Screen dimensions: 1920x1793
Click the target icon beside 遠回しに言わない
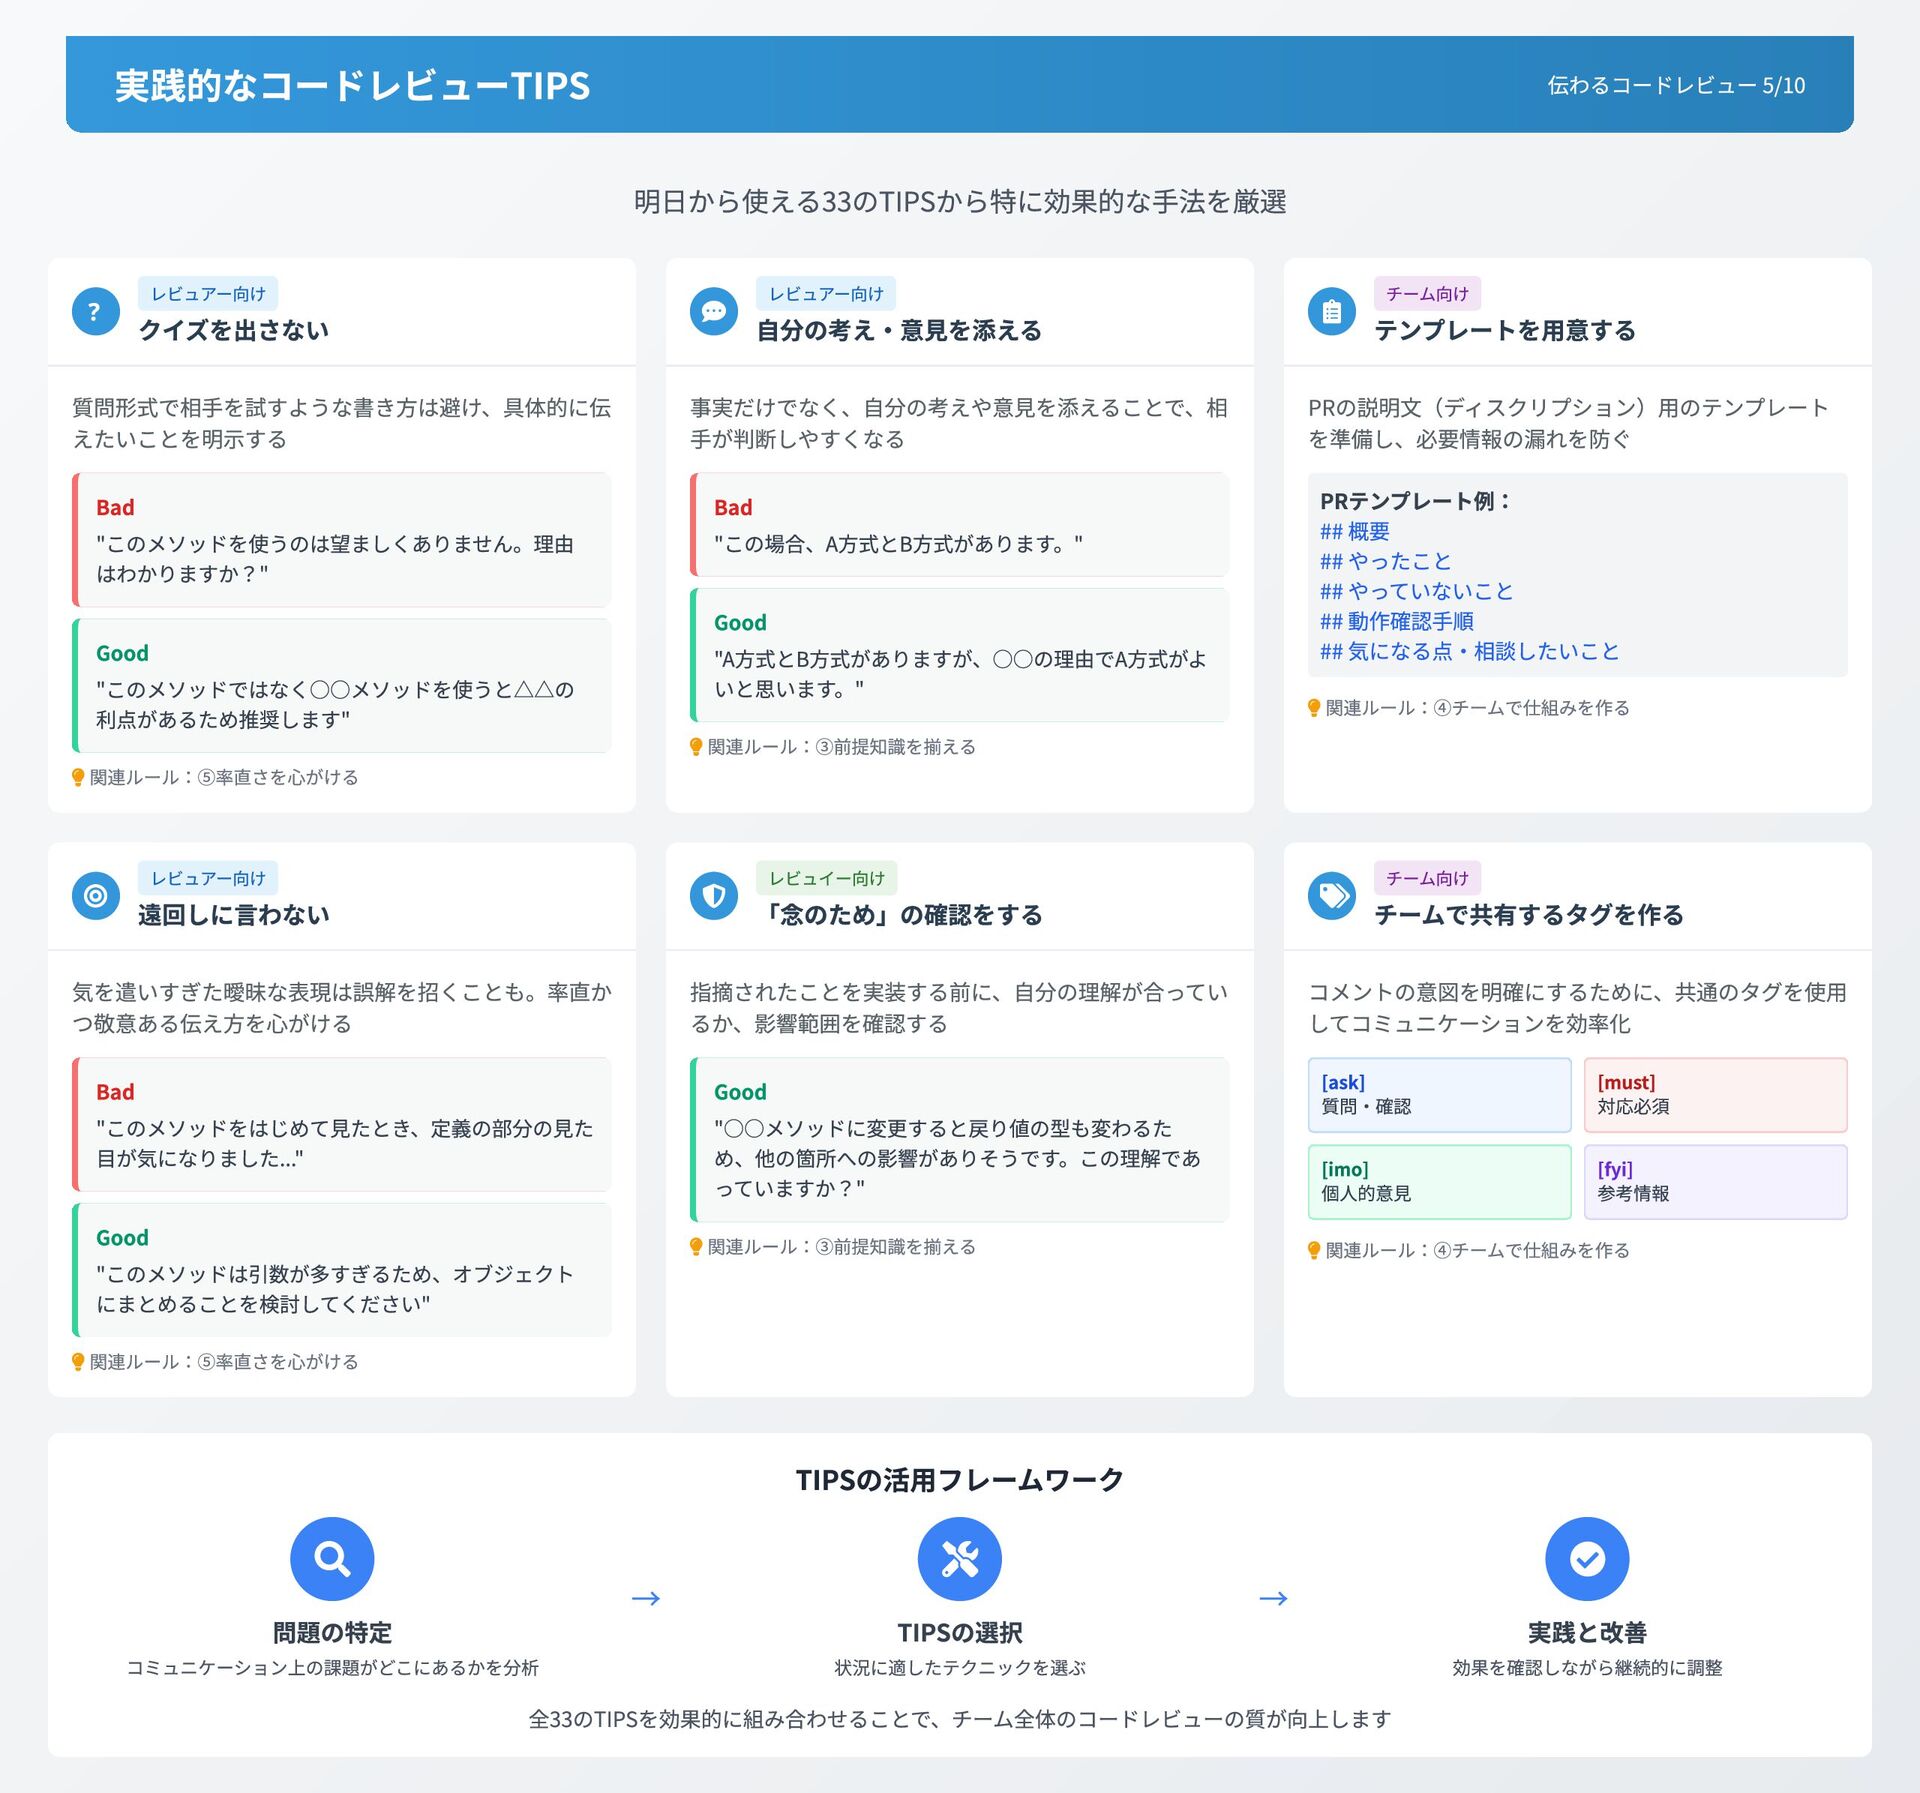coord(95,896)
